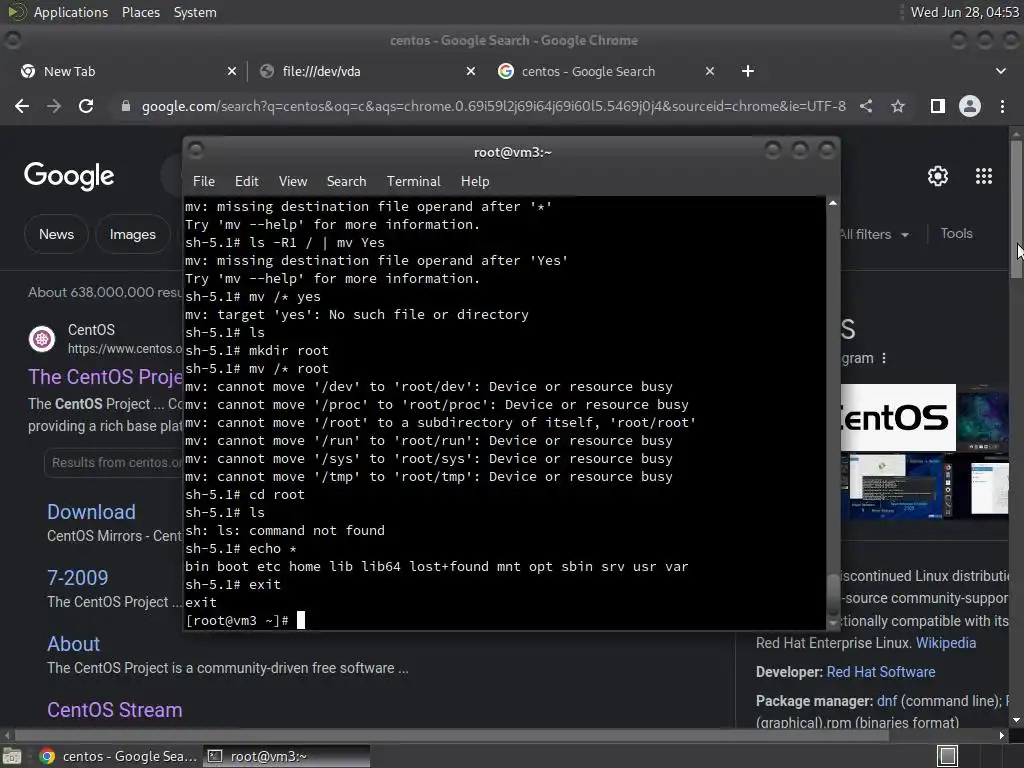Close the New Tab tab

232,71
